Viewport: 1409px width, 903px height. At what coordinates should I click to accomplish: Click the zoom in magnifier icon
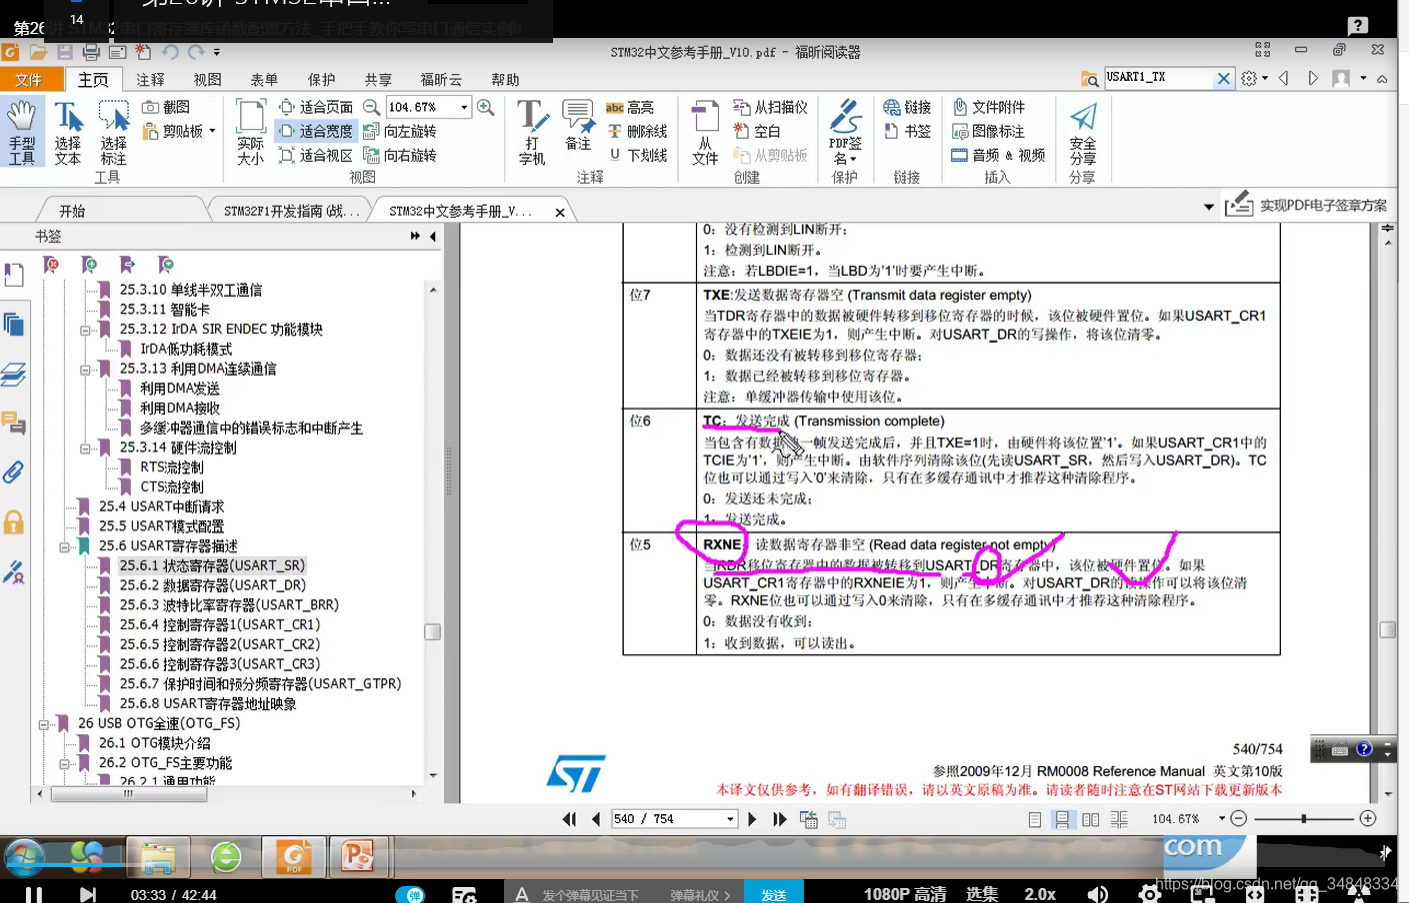pyautogui.click(x=486, y=107)
